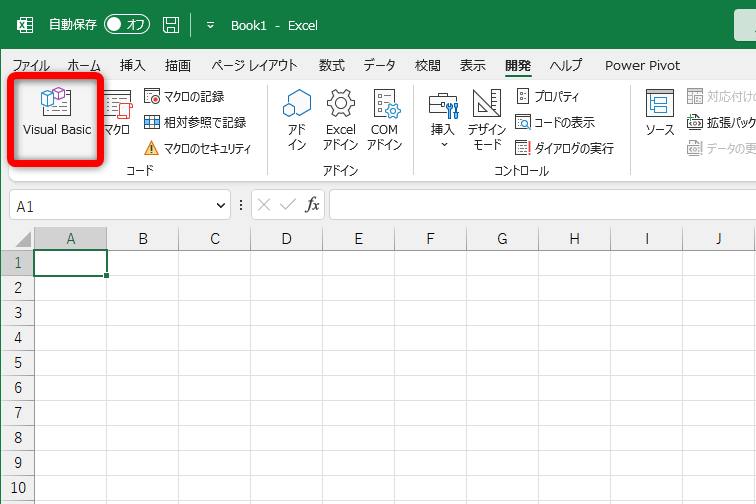Open マクロのセキュリティ settings

pos(198,148)
